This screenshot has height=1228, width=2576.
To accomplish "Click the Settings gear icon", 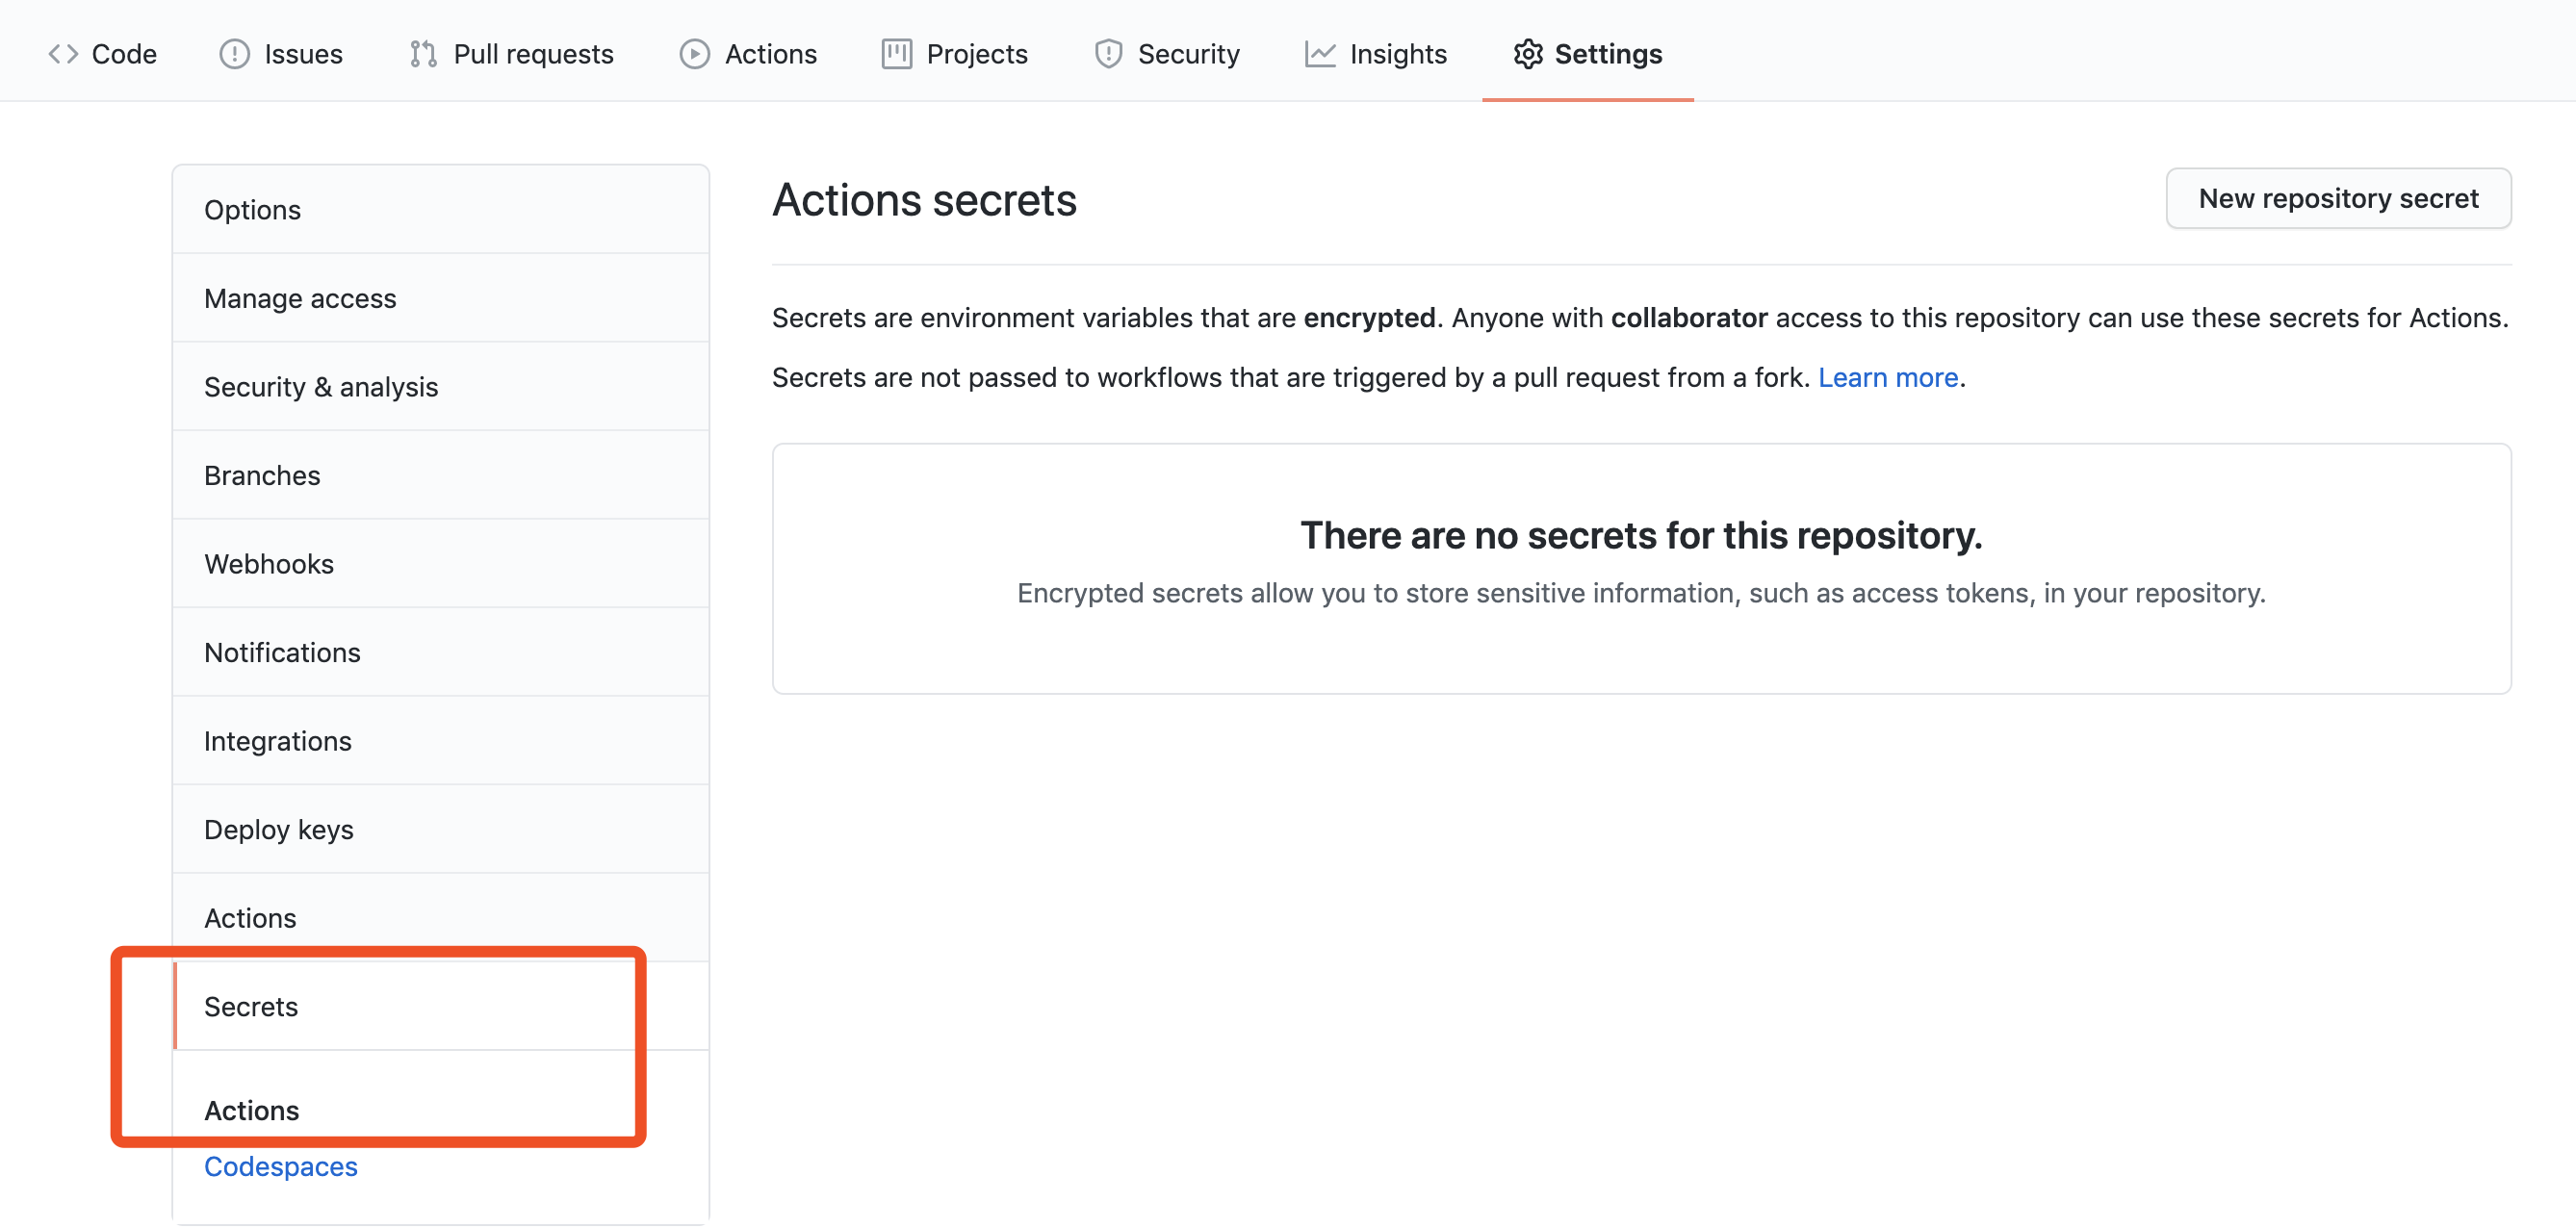I will point(1527,54).
